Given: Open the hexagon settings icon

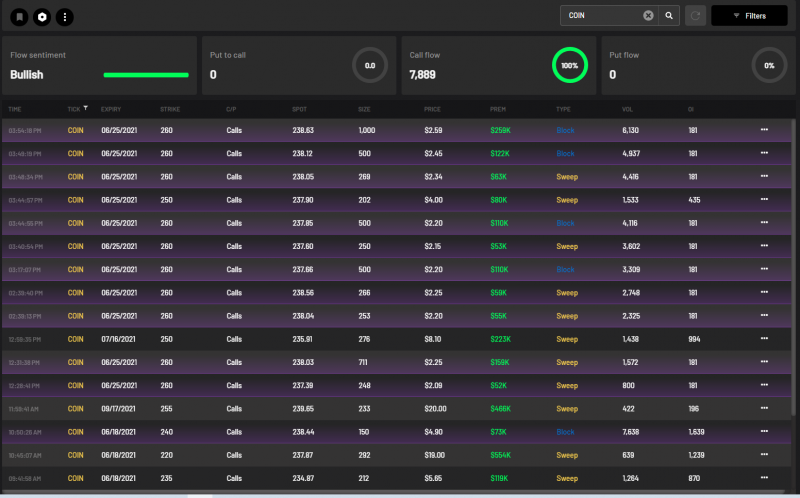Looking at the screenshot, I should [42, 17].
